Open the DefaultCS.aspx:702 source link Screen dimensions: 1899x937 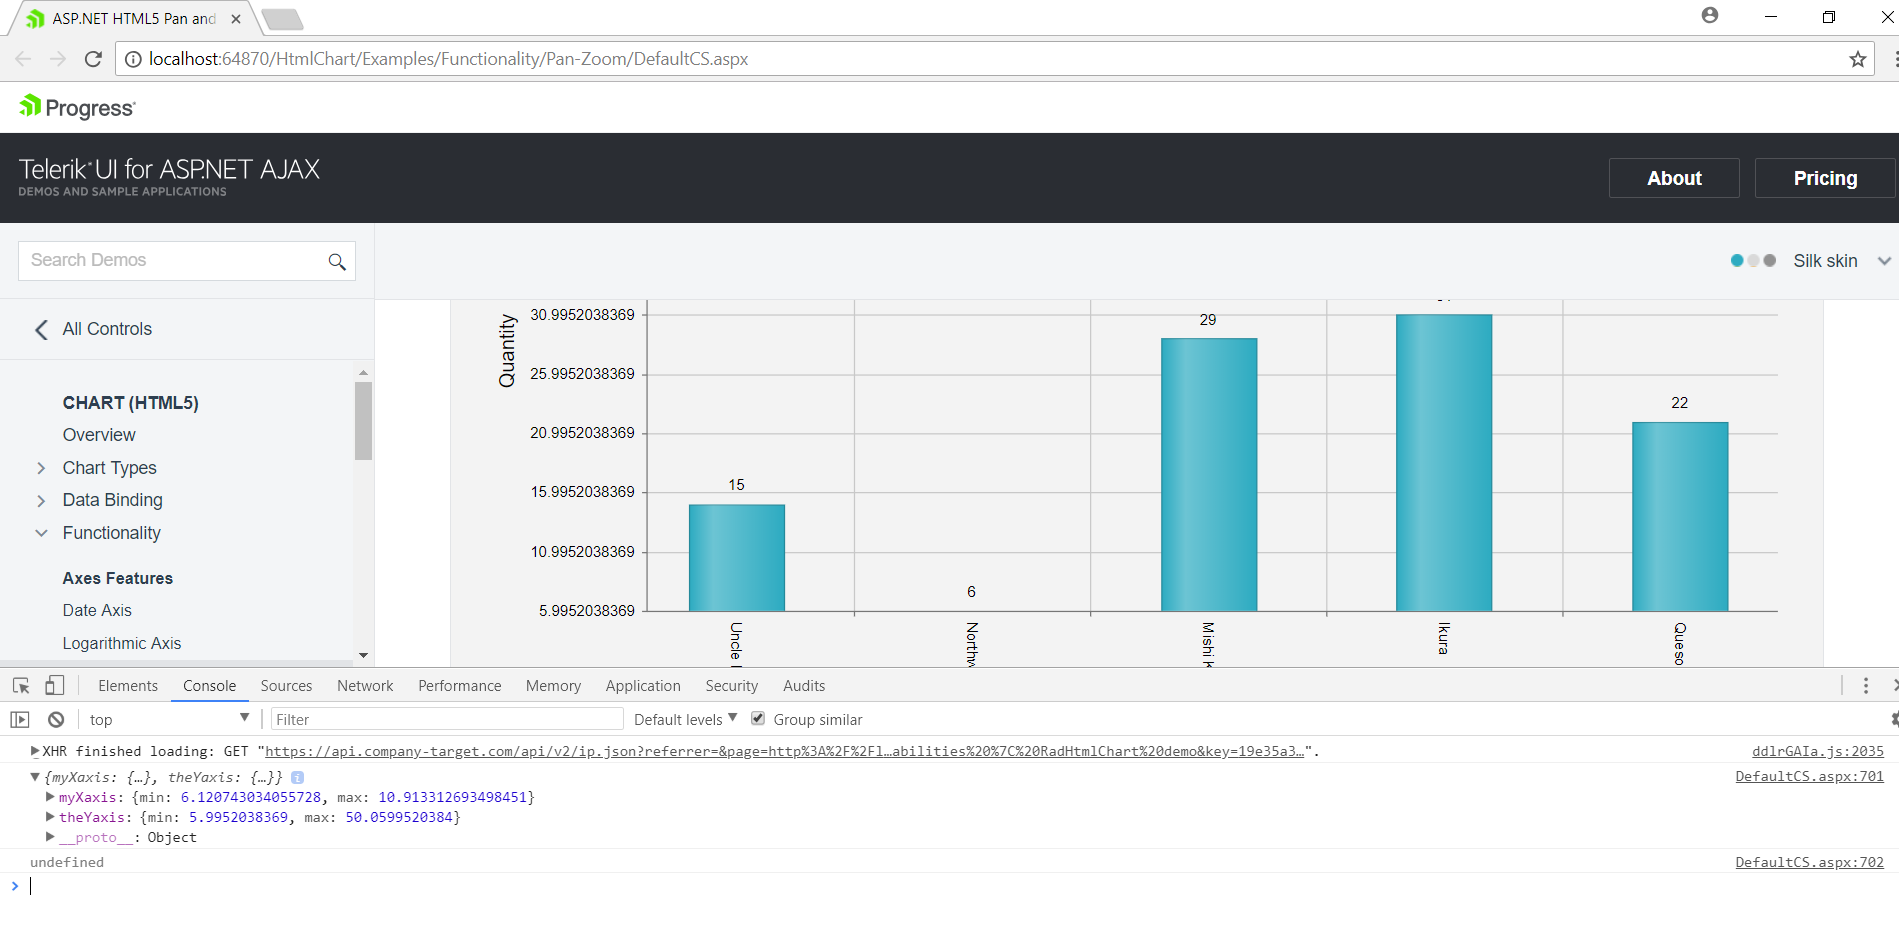tap(1810, 862)
